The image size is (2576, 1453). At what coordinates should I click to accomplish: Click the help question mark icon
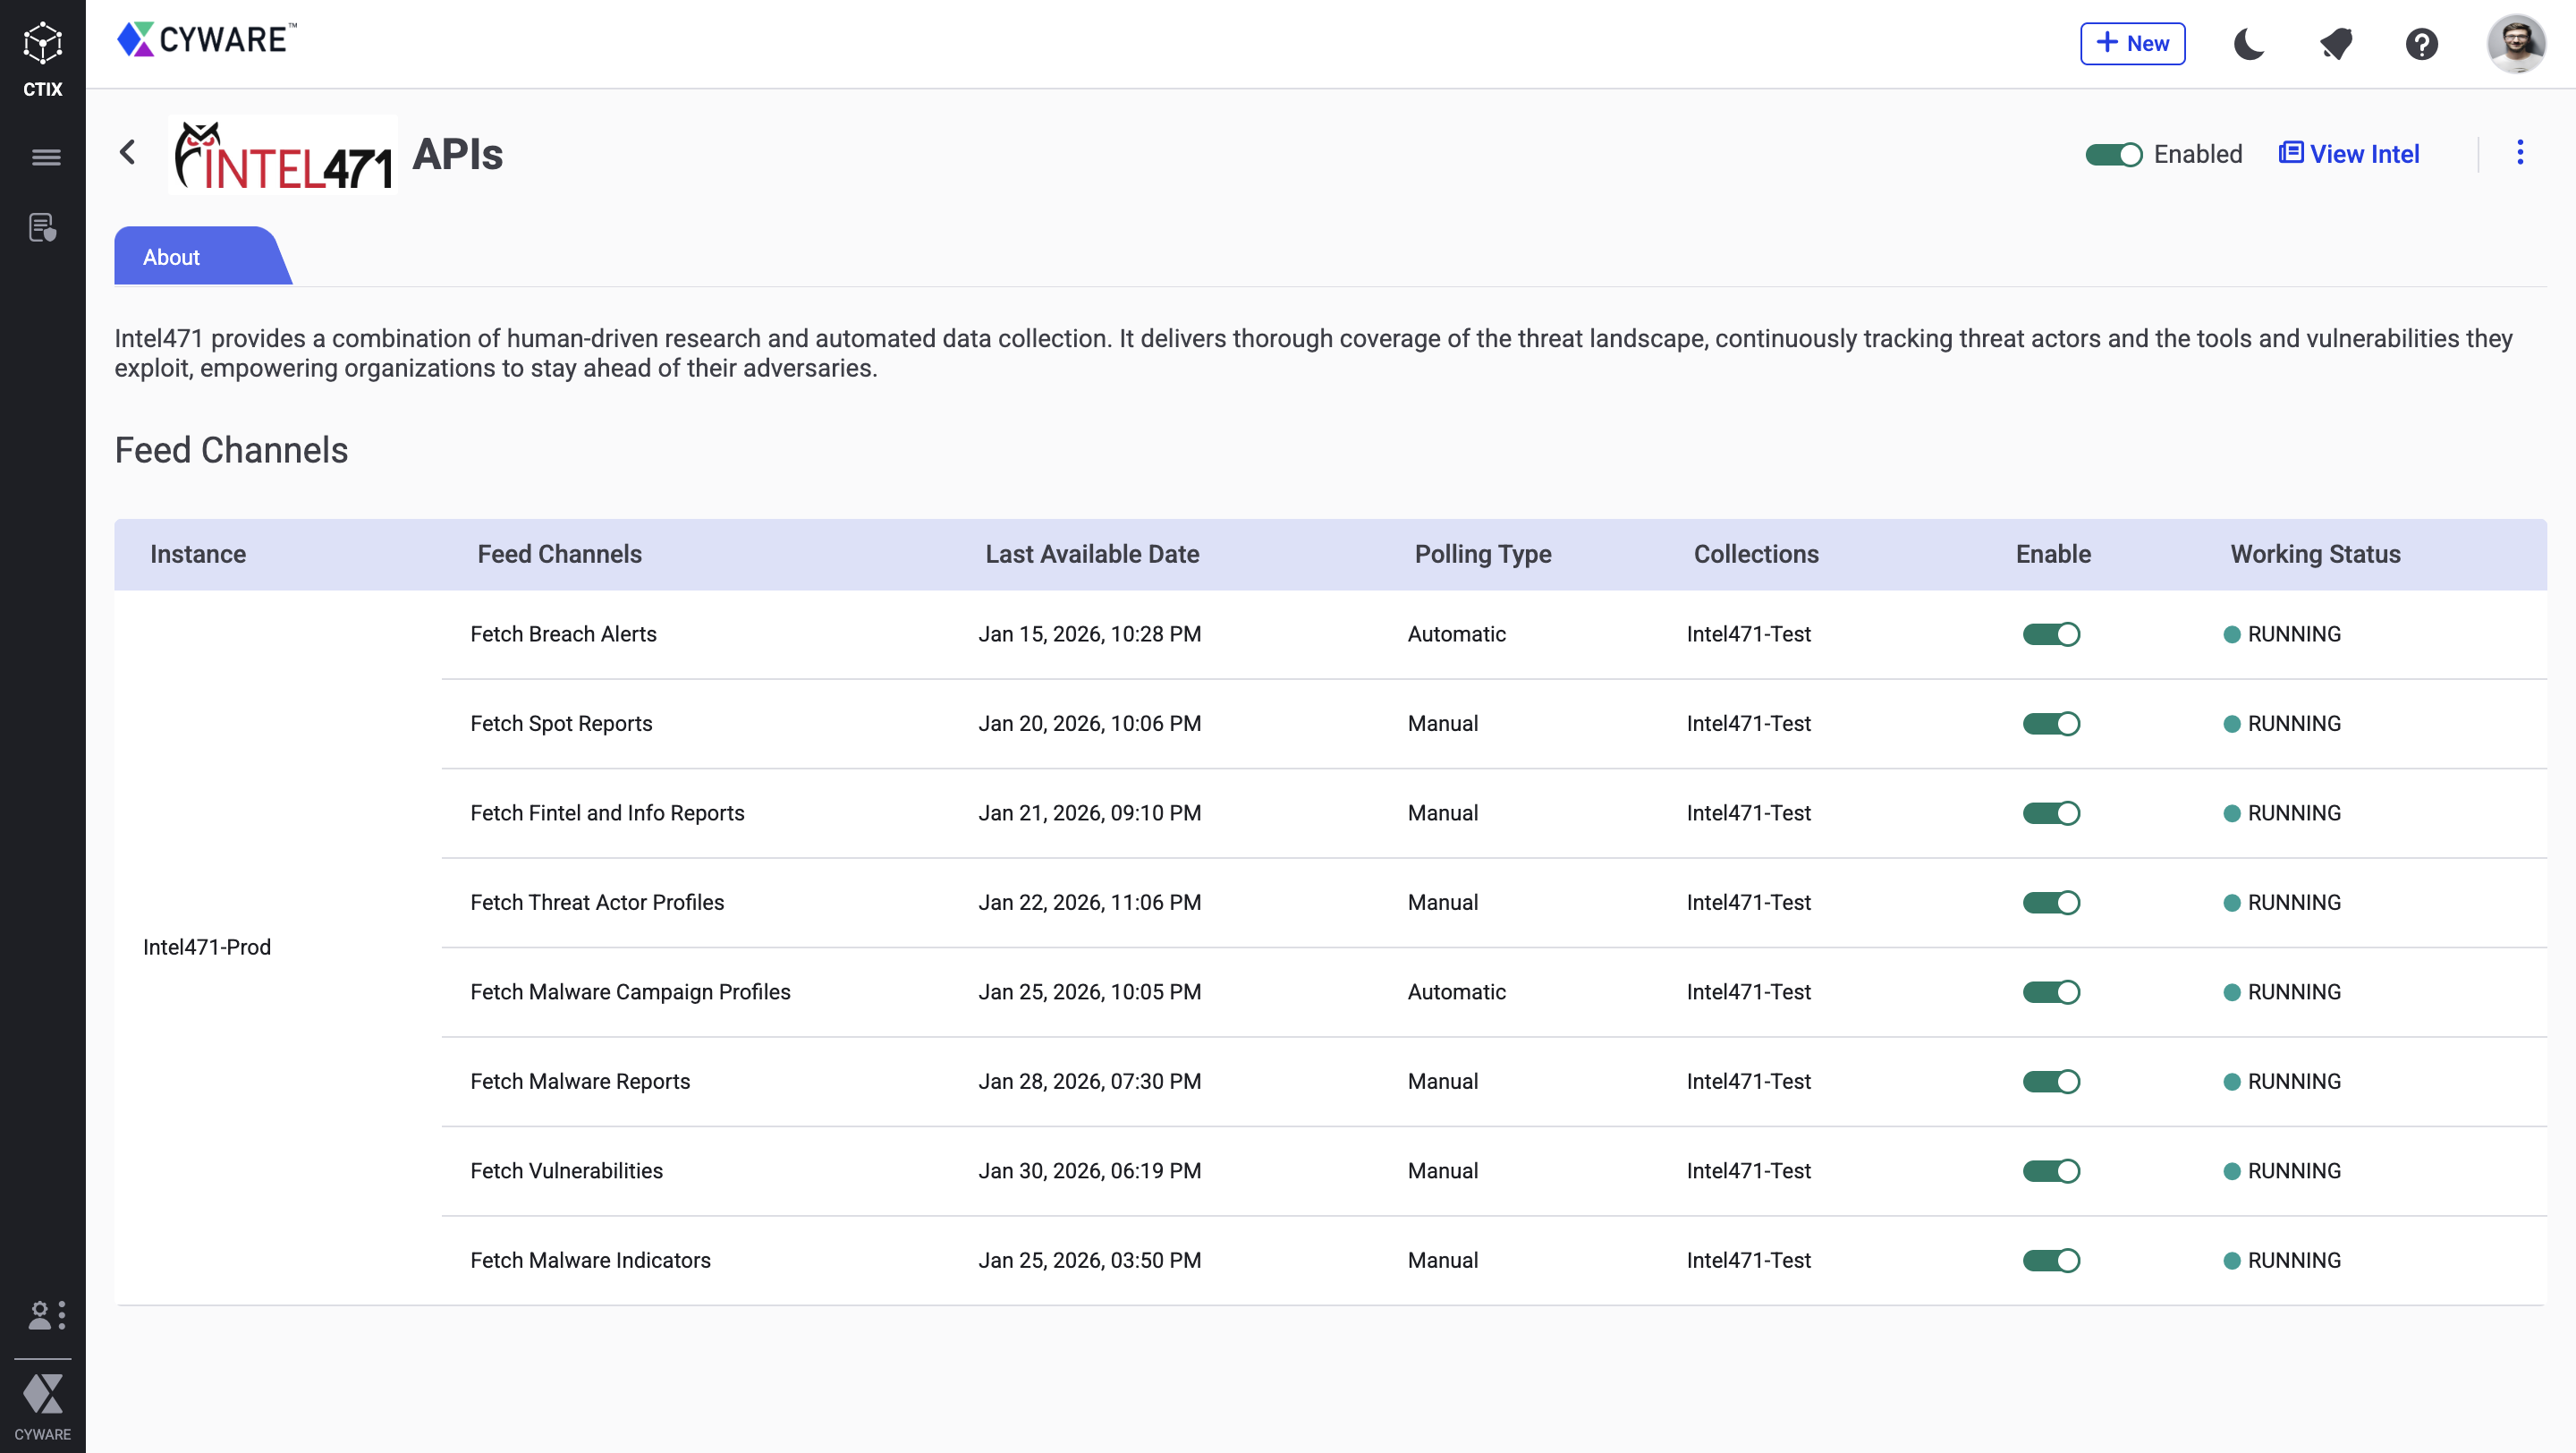point(2421,44)
